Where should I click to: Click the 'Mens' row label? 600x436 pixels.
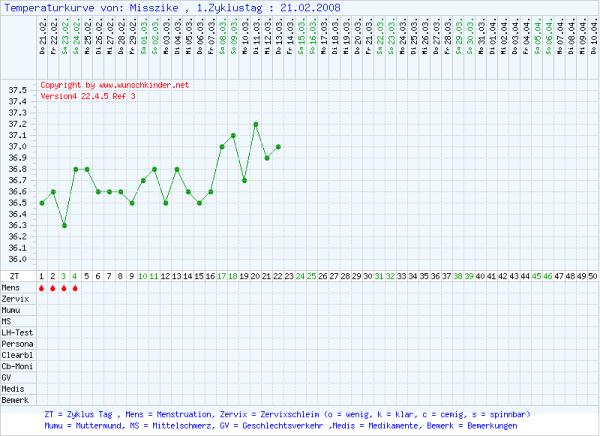click(x=11, y=288)
